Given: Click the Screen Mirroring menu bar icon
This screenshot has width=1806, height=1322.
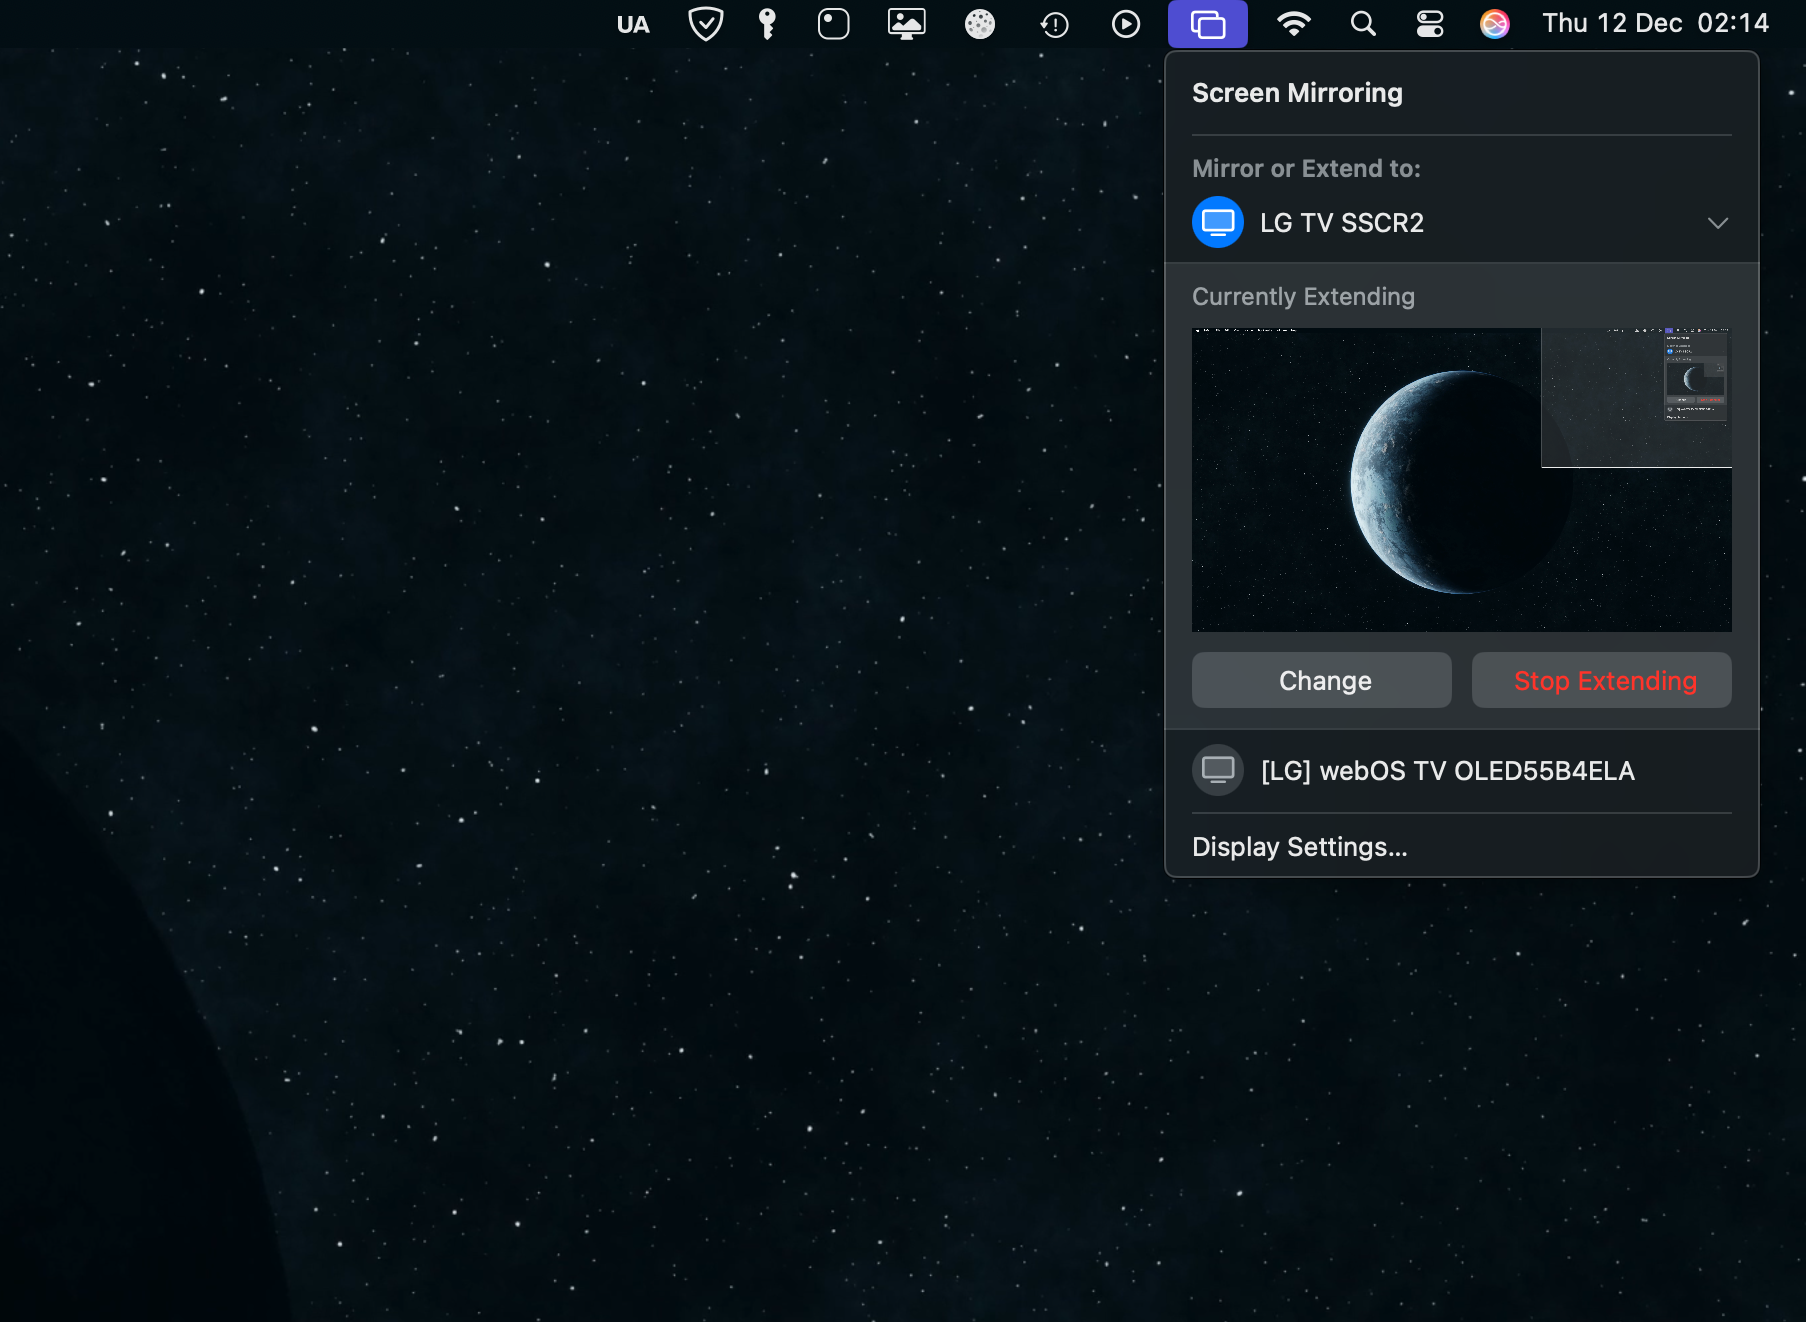Looking at the screenshot, I should point(1207,24).
